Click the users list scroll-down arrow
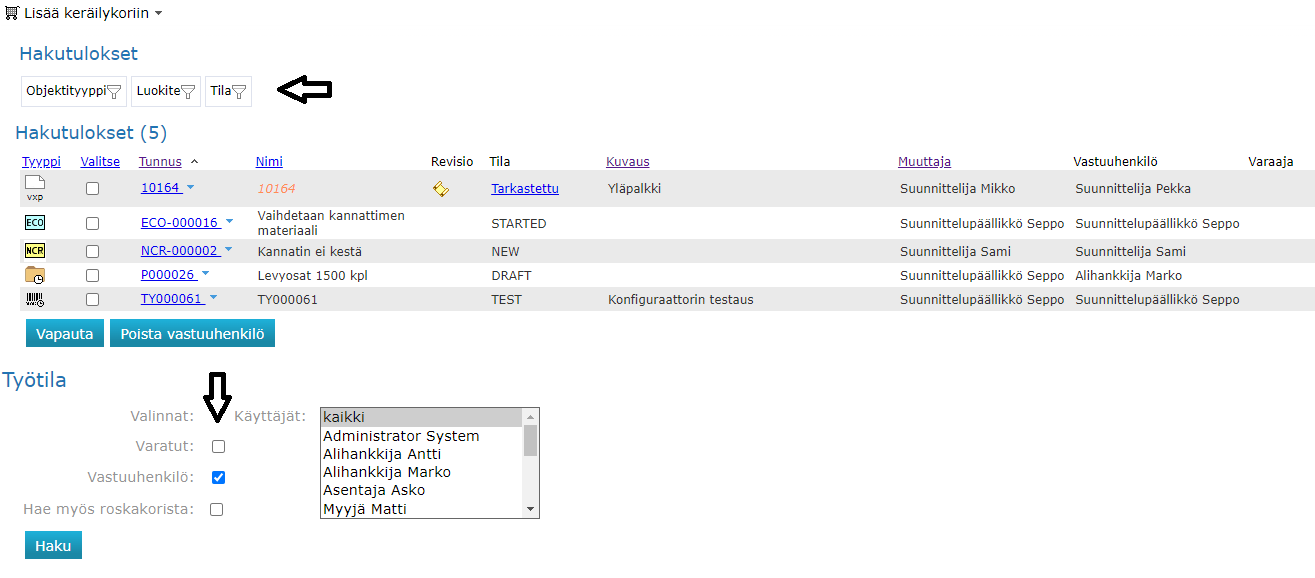Viewport: 1315px width, 578px height. tap(531, 510)
